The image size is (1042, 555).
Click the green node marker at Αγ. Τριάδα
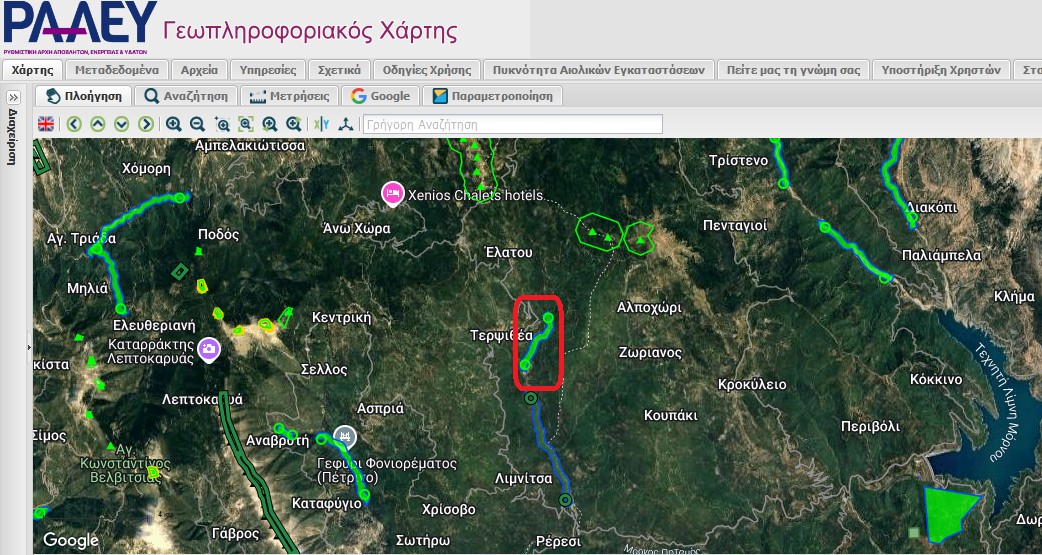[96, 249]
